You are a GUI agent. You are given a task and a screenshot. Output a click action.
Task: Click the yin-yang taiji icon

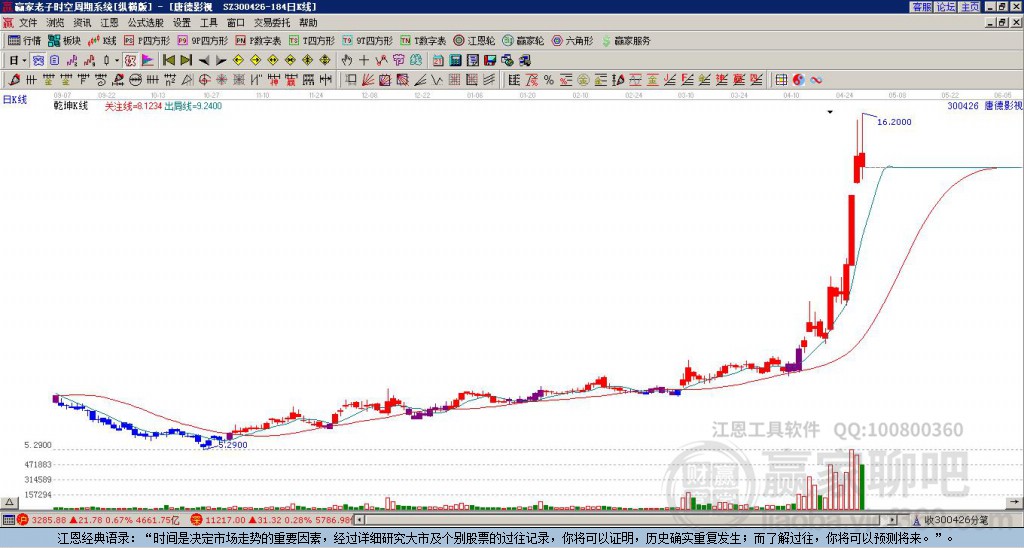coord(798,80)
